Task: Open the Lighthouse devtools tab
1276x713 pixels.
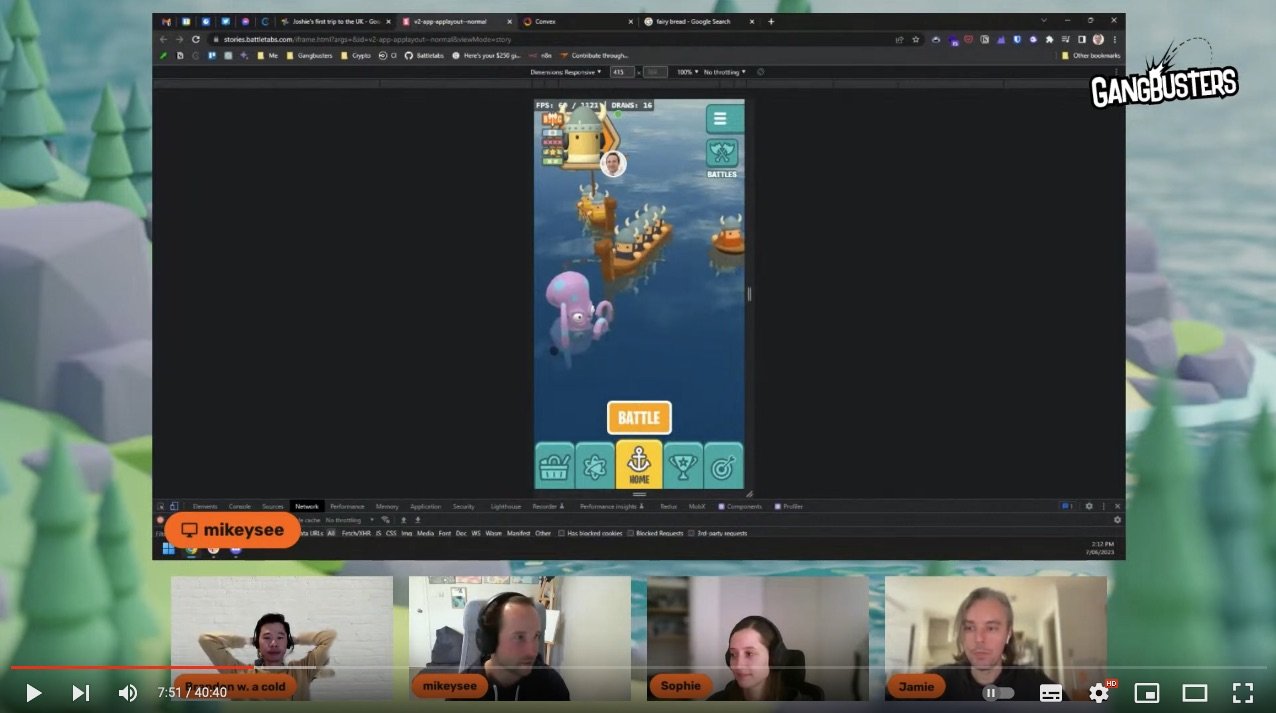Action: click(505, 506)
